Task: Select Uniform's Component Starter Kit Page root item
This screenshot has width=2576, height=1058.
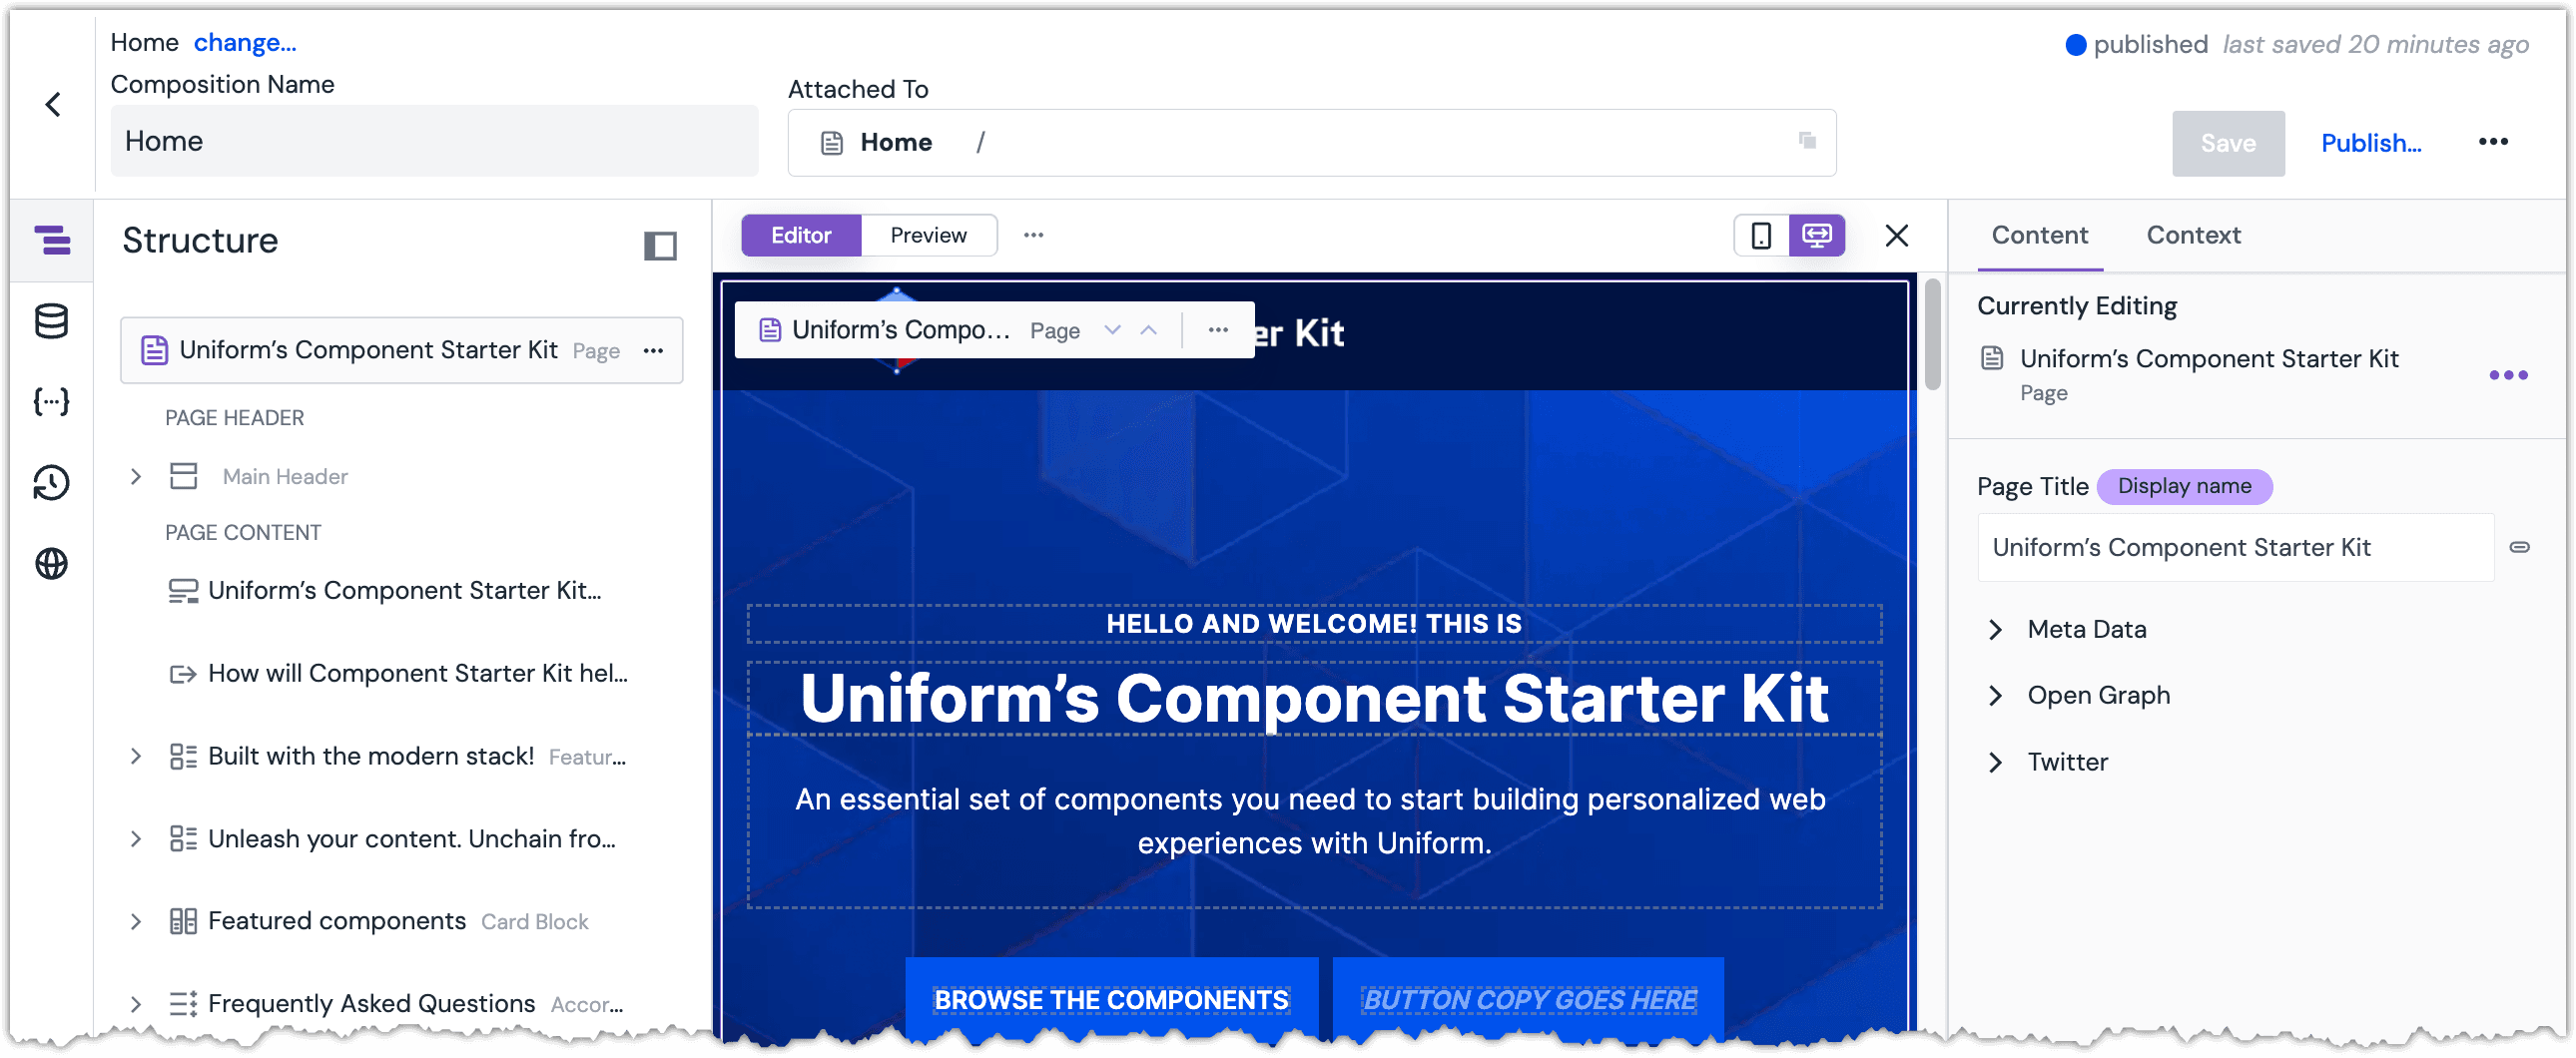Action: (401, 351)
